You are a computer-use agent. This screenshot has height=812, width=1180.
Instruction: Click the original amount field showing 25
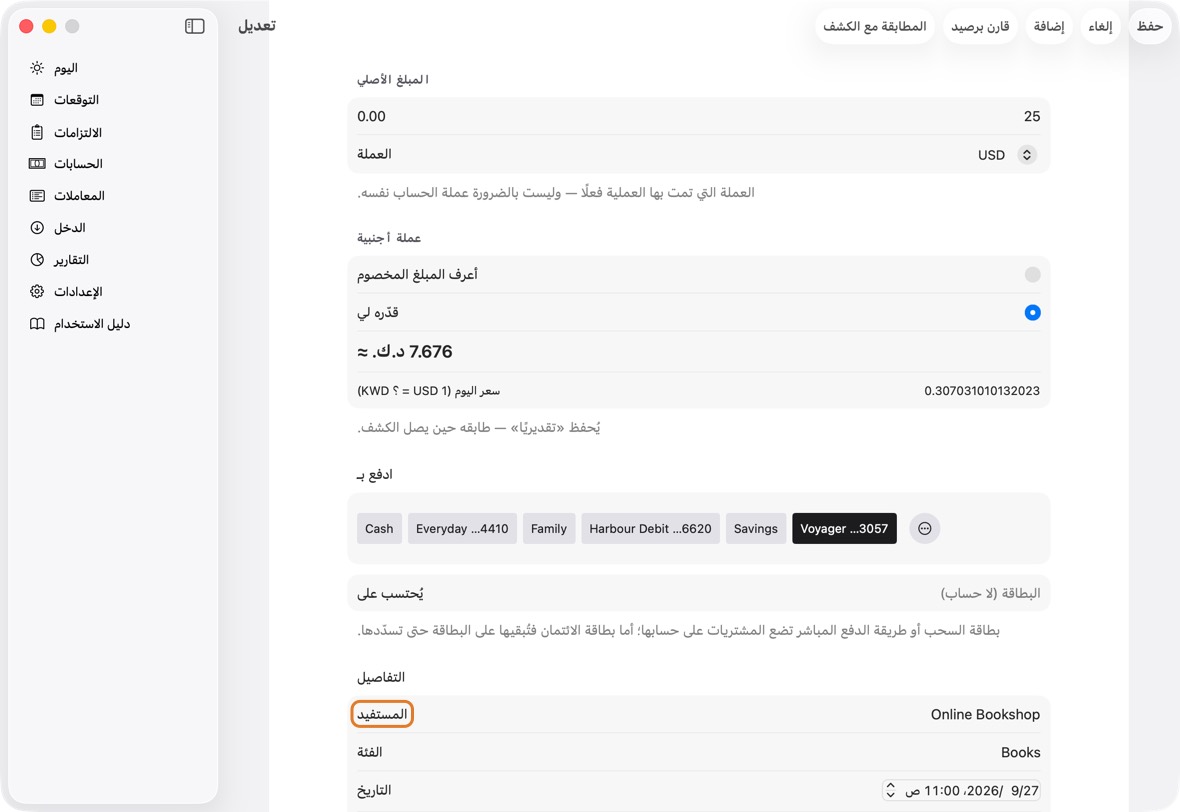[x=698, y=116]
